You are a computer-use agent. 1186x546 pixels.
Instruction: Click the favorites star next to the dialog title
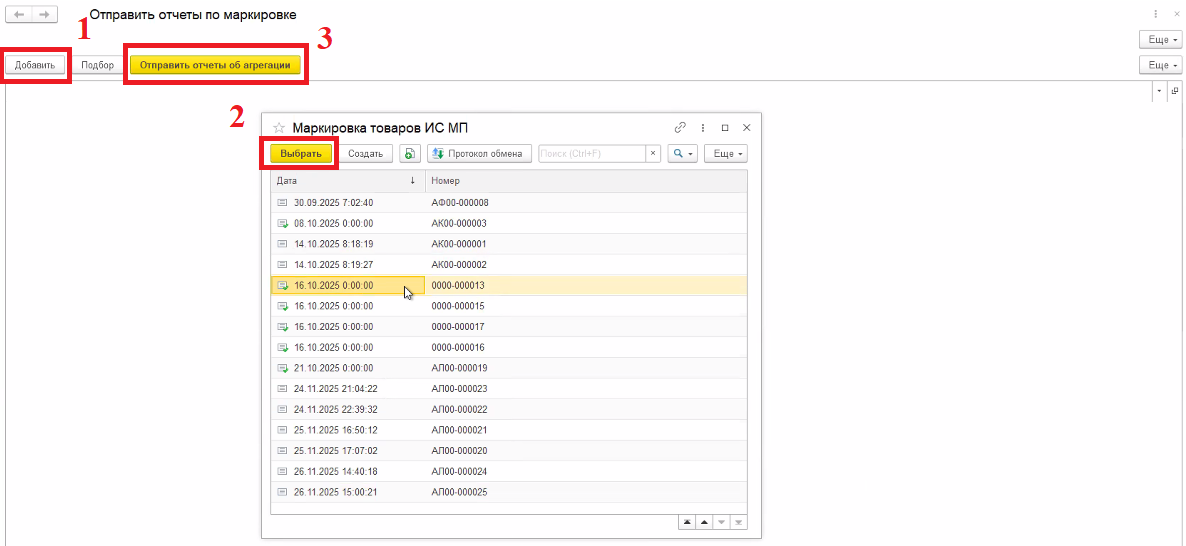tap(279, 128)
